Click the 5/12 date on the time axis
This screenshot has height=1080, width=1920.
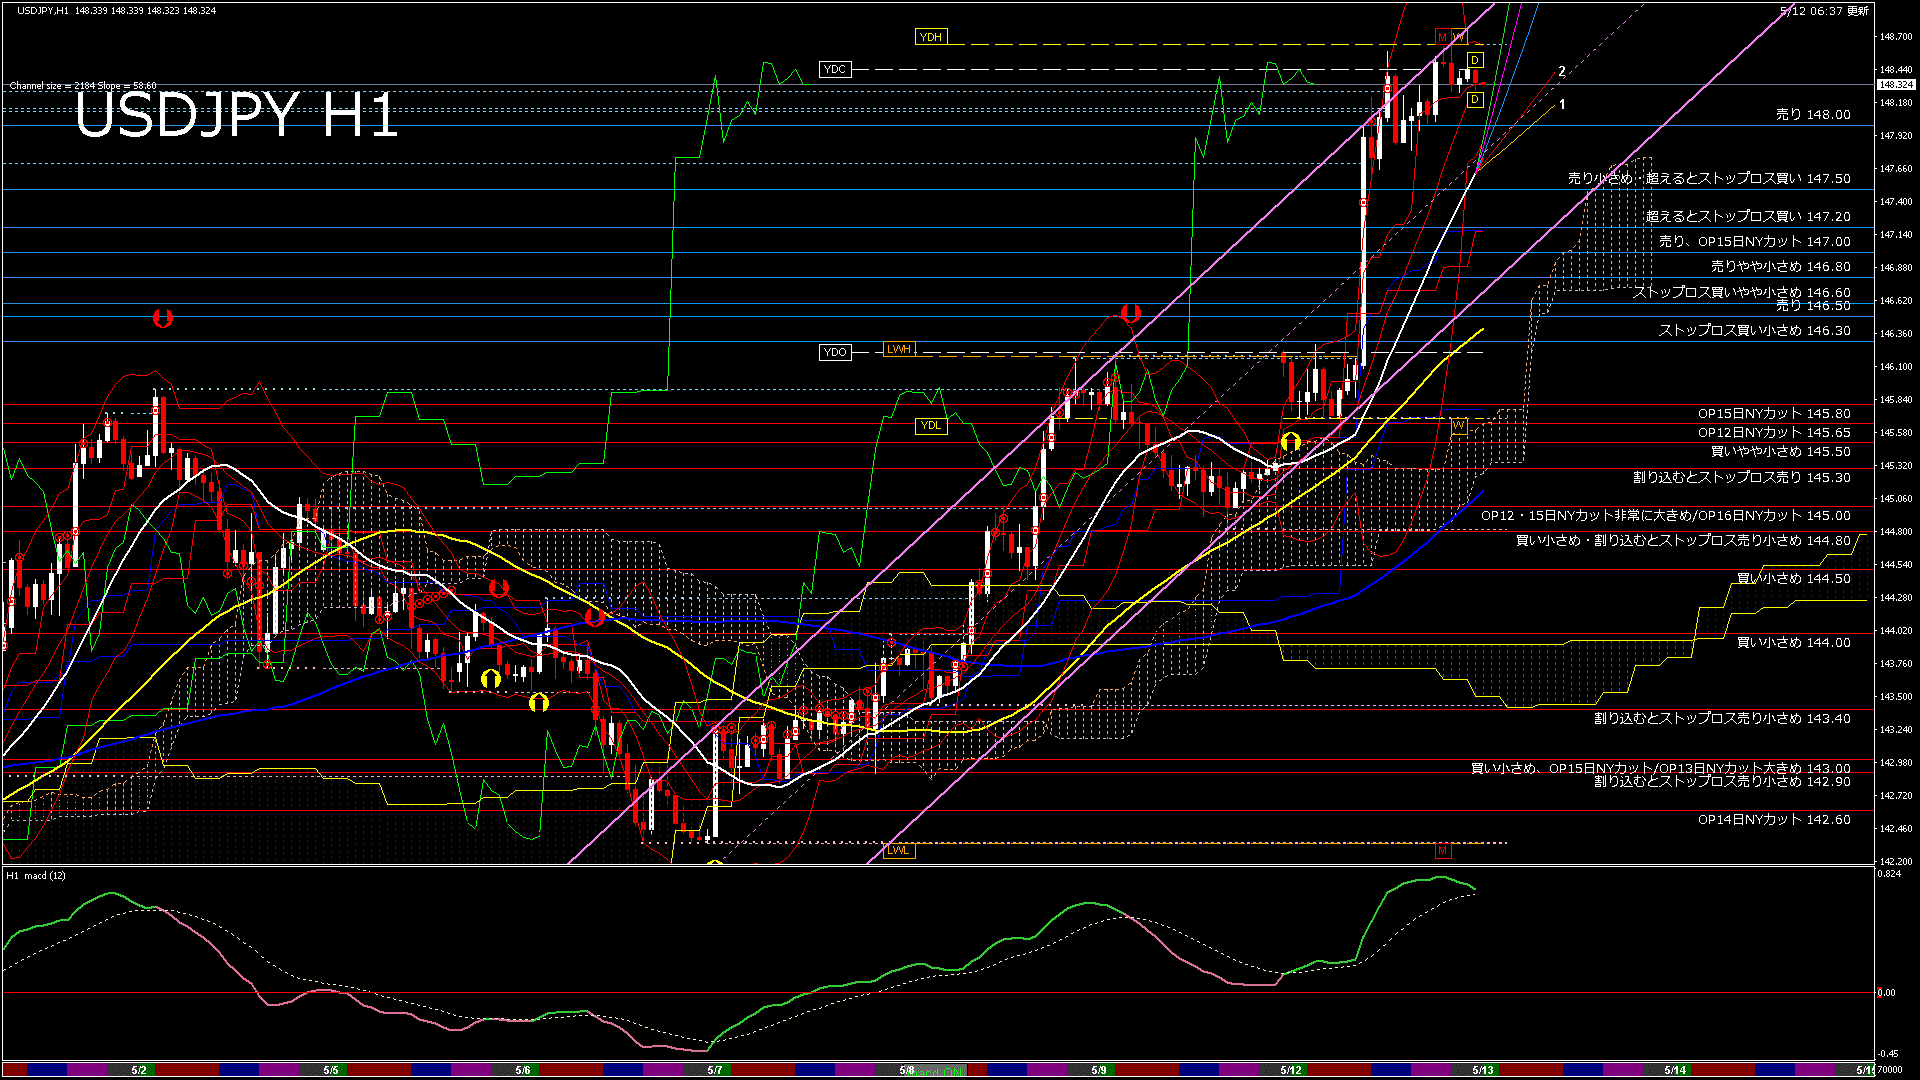1290,1070
